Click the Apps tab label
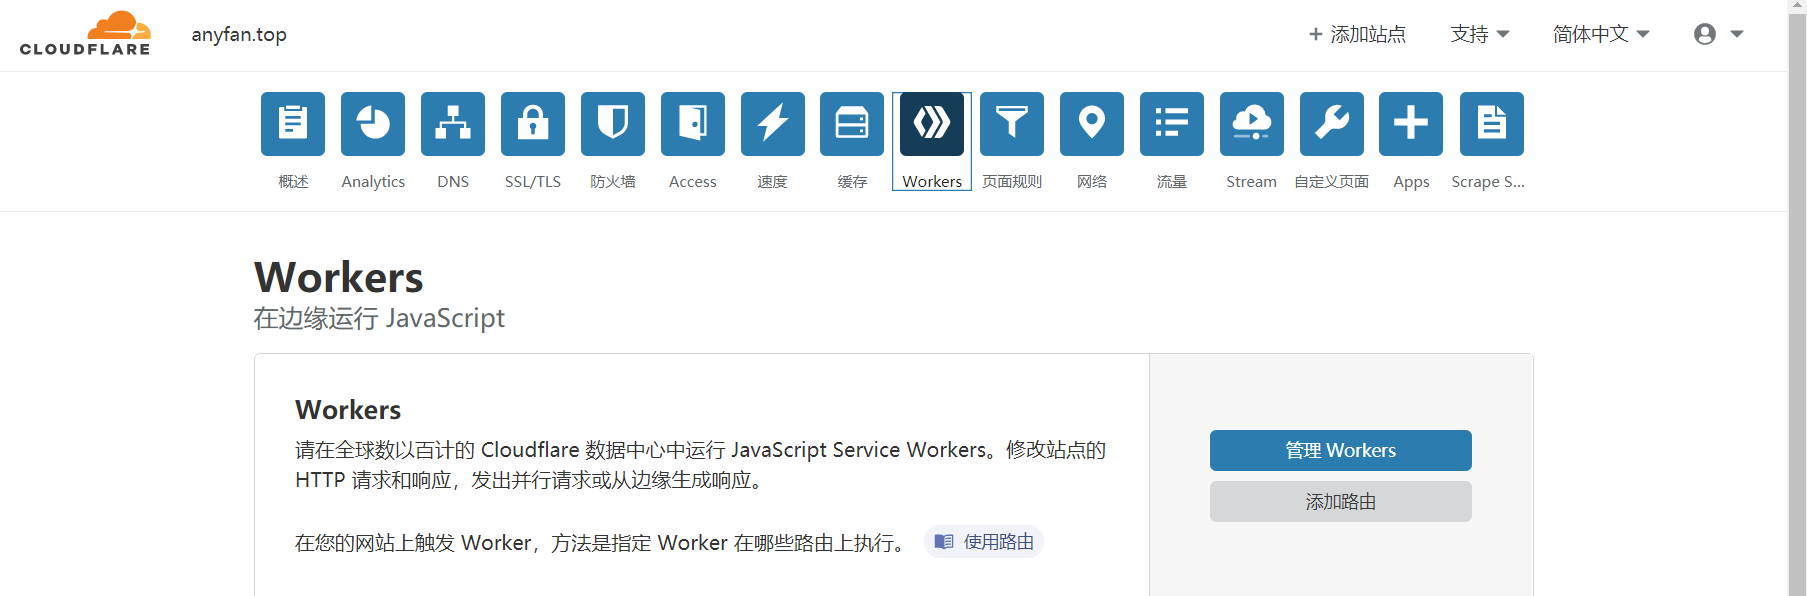 coord(1411,182)
